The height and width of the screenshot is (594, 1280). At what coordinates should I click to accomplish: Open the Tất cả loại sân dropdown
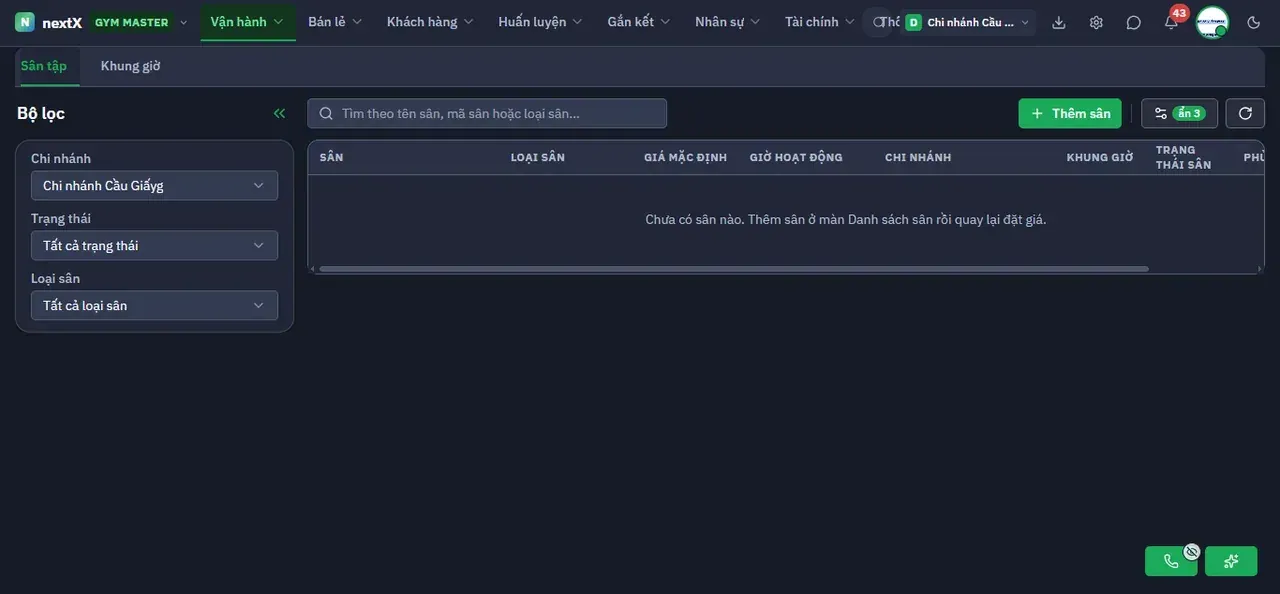pos(154,305)
